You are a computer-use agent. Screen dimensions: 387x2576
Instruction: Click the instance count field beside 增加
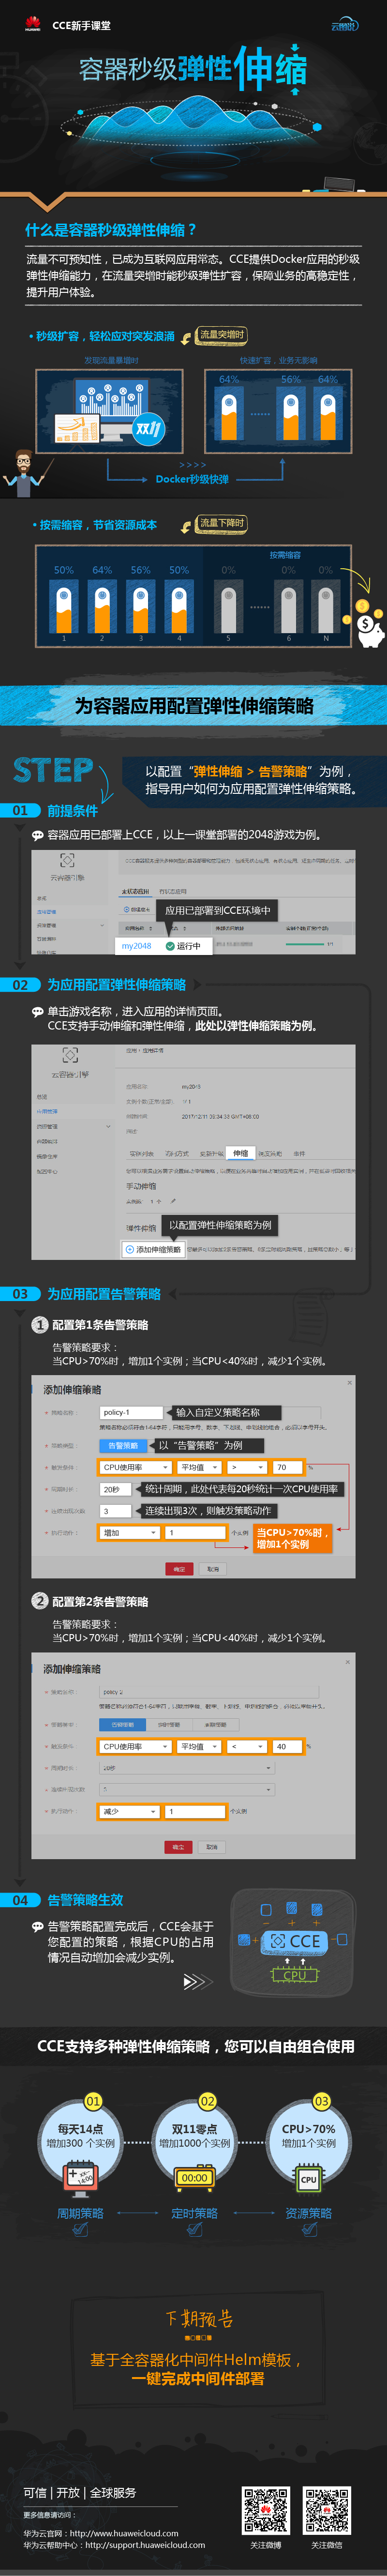click(196, 1532)
